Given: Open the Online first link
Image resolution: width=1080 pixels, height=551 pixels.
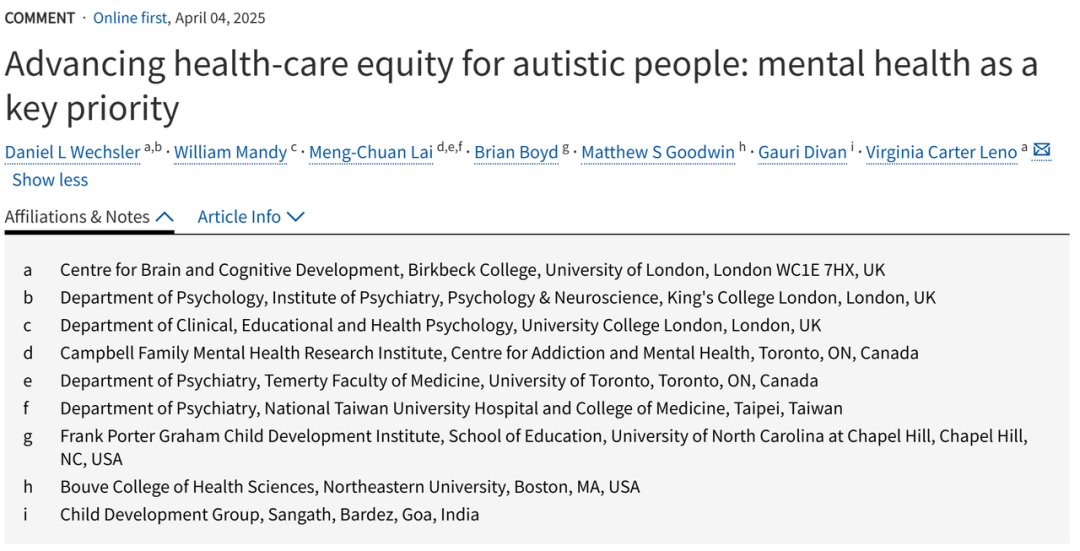Looking at the screenshot, I should [129, 18].
